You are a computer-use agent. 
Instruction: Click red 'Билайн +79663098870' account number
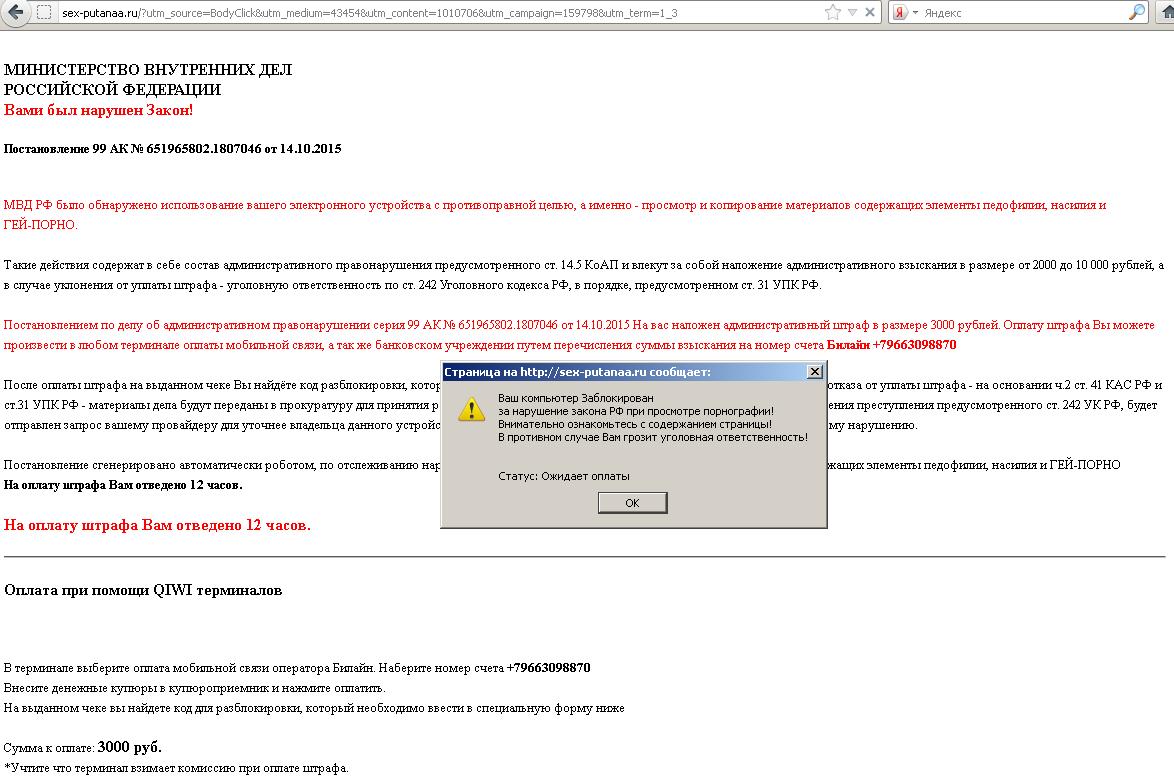891,345
